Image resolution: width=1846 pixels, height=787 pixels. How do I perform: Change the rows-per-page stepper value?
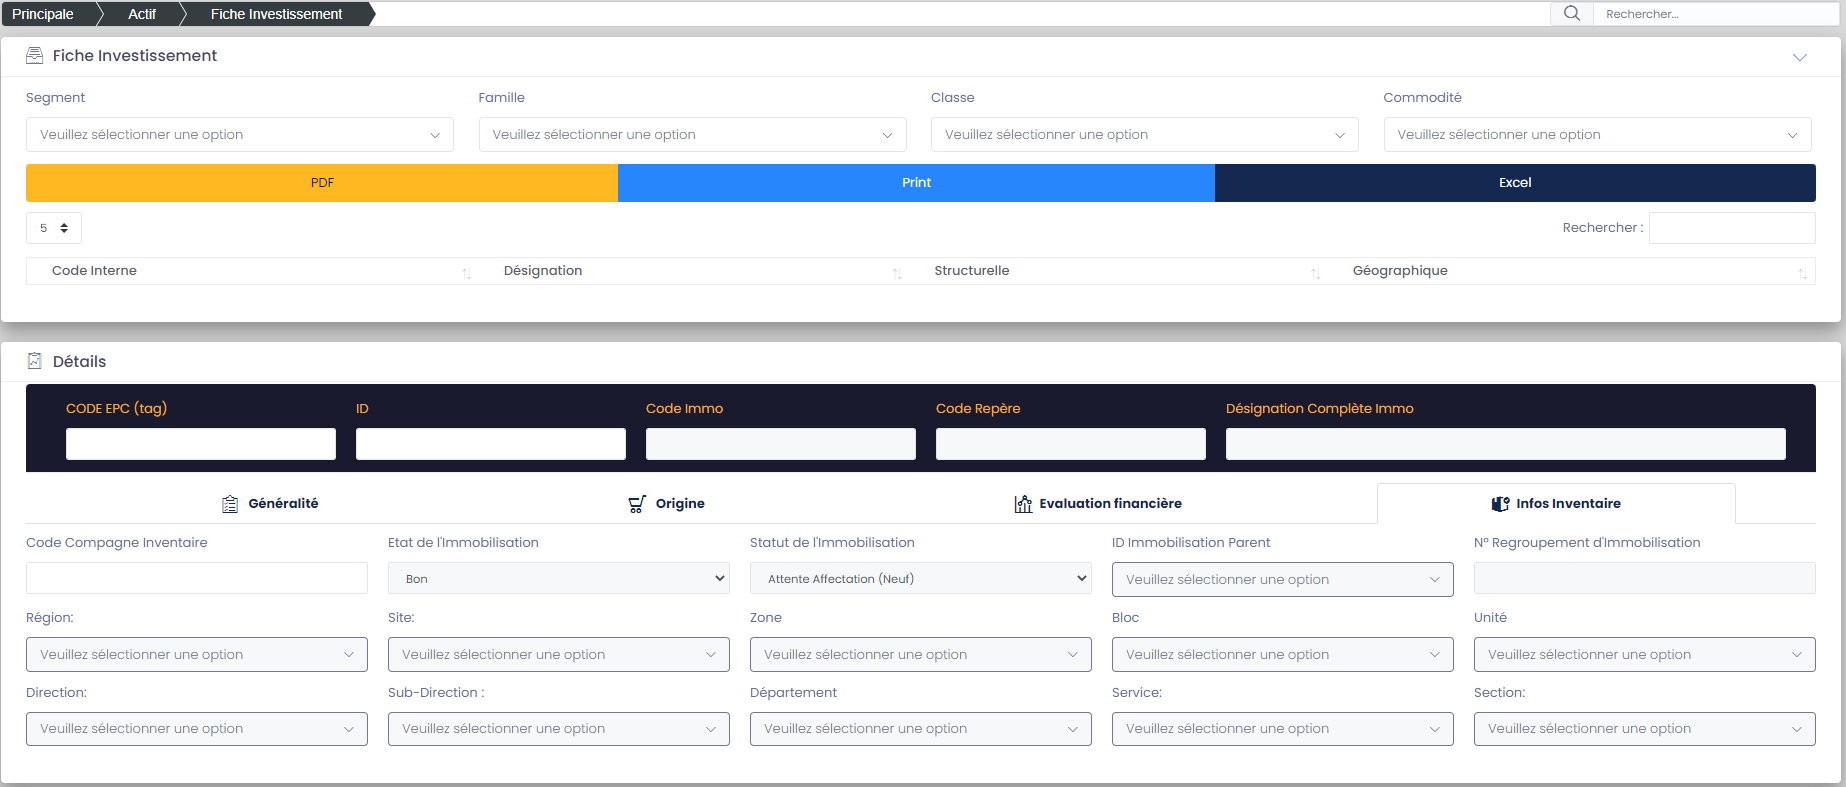(54, 228)
